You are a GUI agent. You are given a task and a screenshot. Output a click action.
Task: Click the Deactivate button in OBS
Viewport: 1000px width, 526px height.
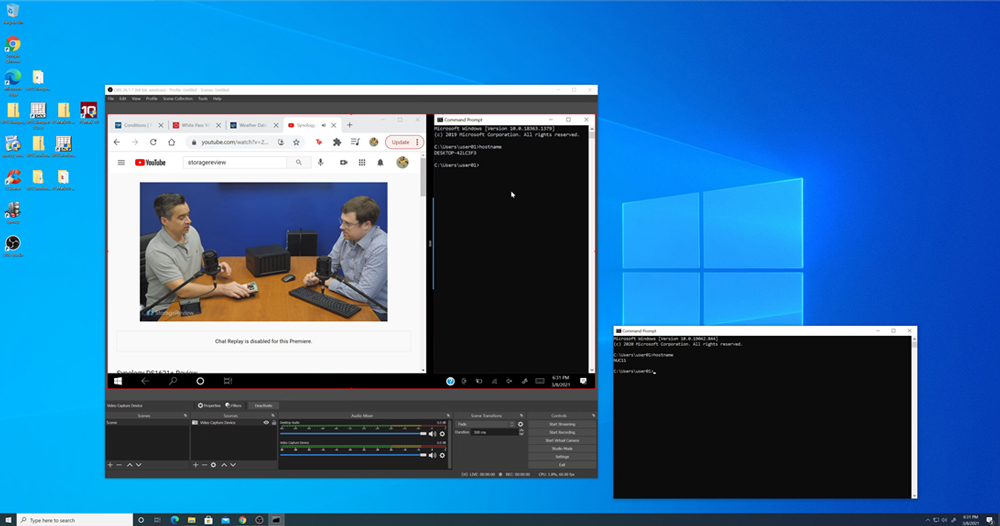(263, 405)
